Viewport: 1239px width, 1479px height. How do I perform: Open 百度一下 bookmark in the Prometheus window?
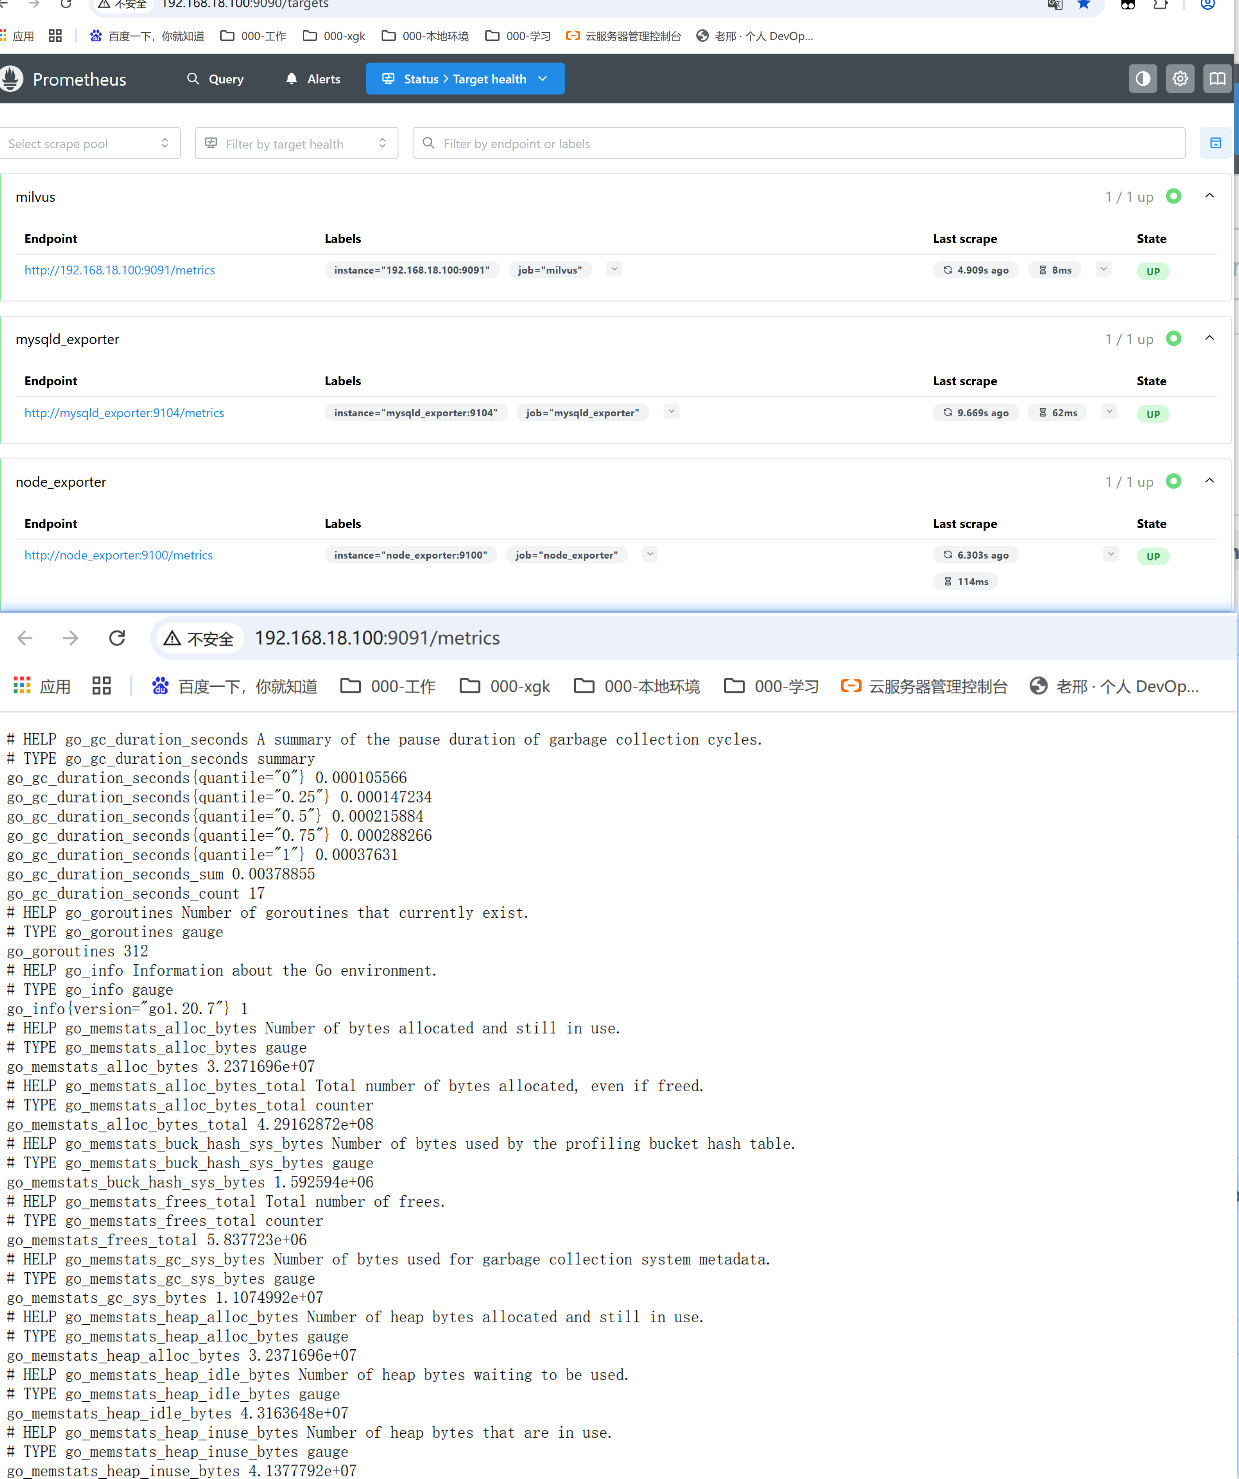tap(147, 36)
